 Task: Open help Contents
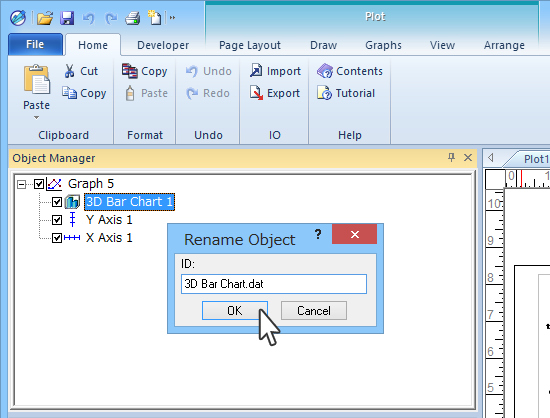pos(350,71)
